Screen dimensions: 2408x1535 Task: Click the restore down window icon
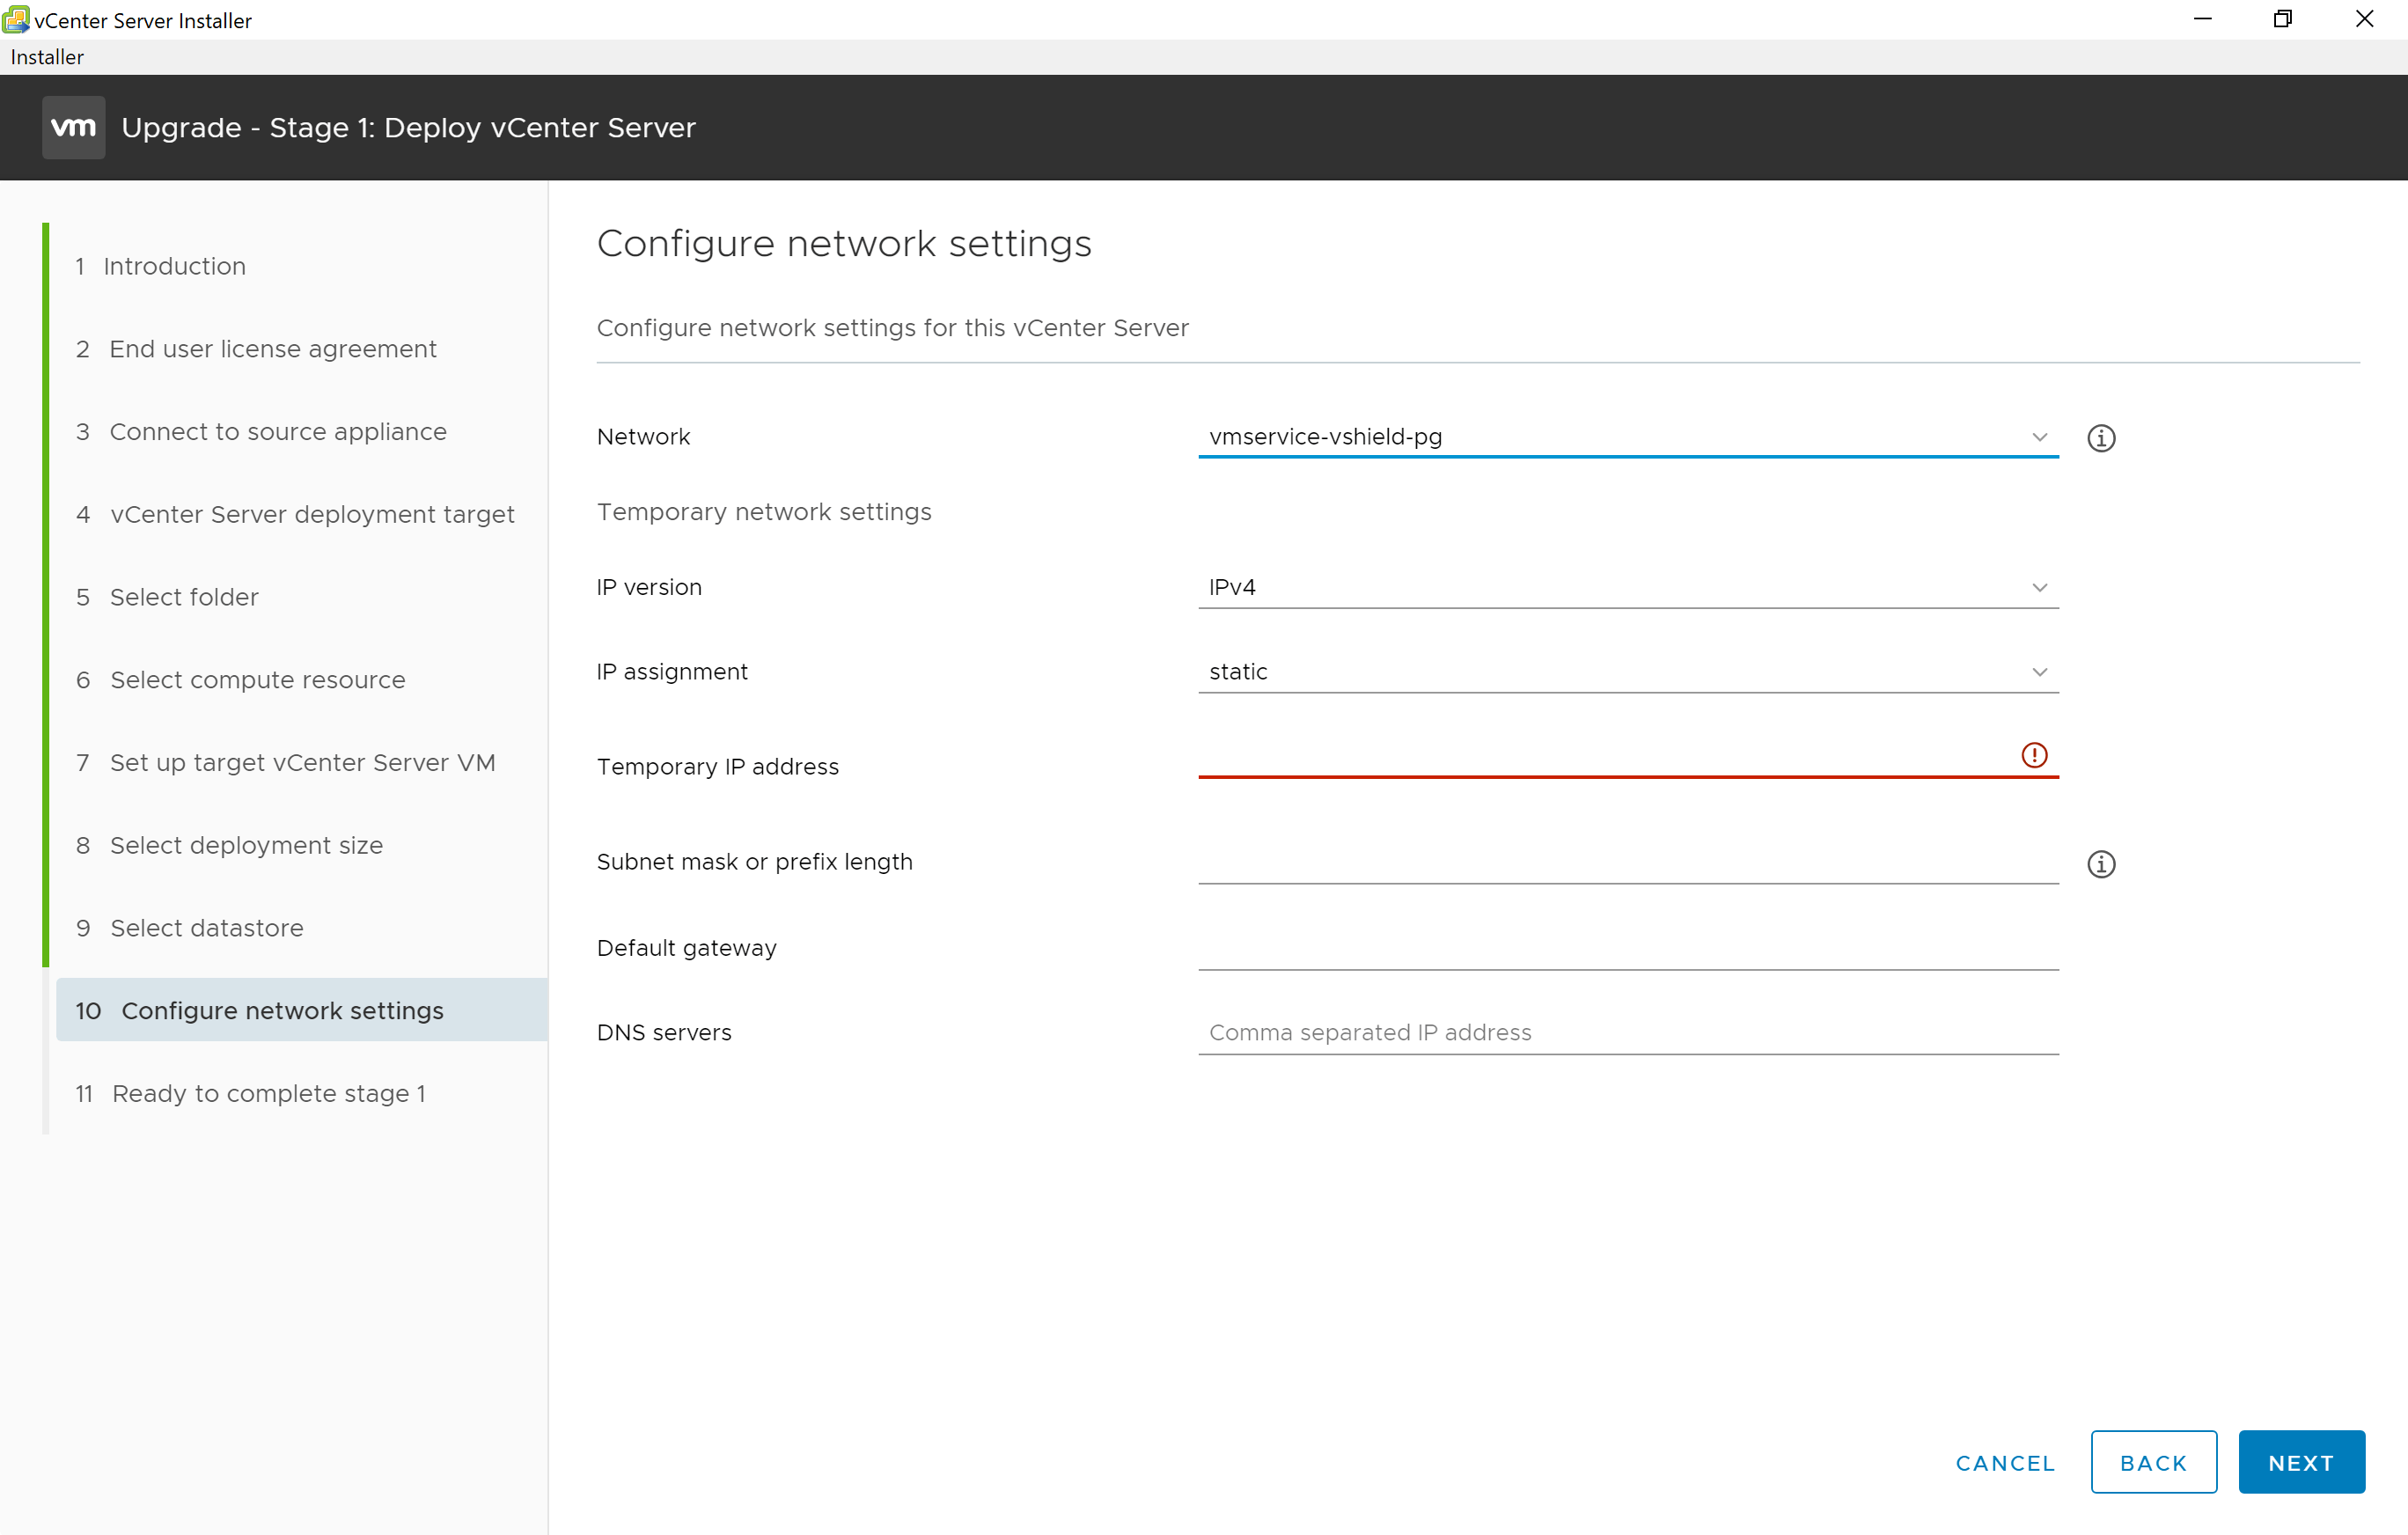pyautogui.click(x=2283, y=18)
